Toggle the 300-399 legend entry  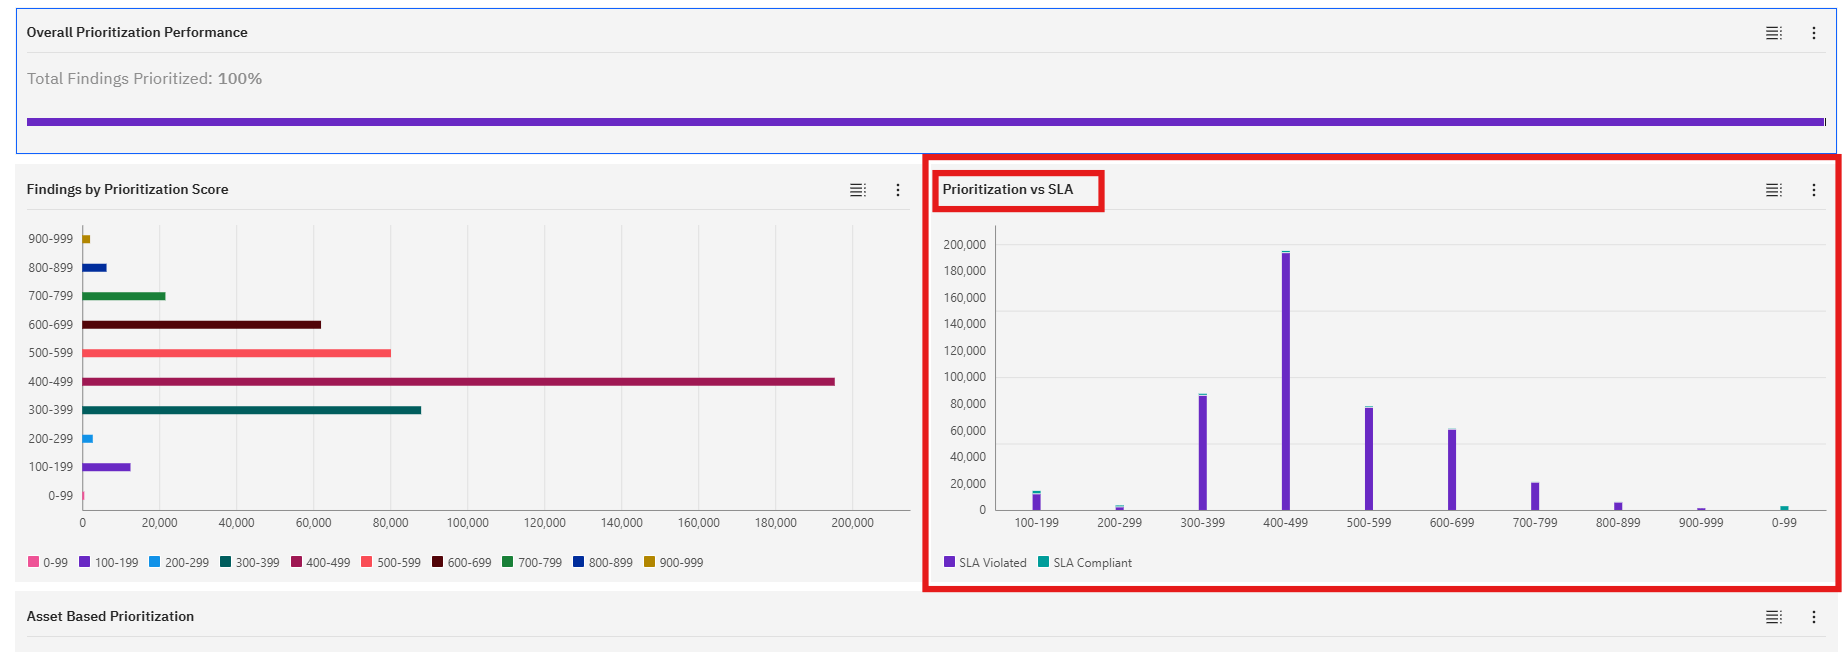(250, 563)
